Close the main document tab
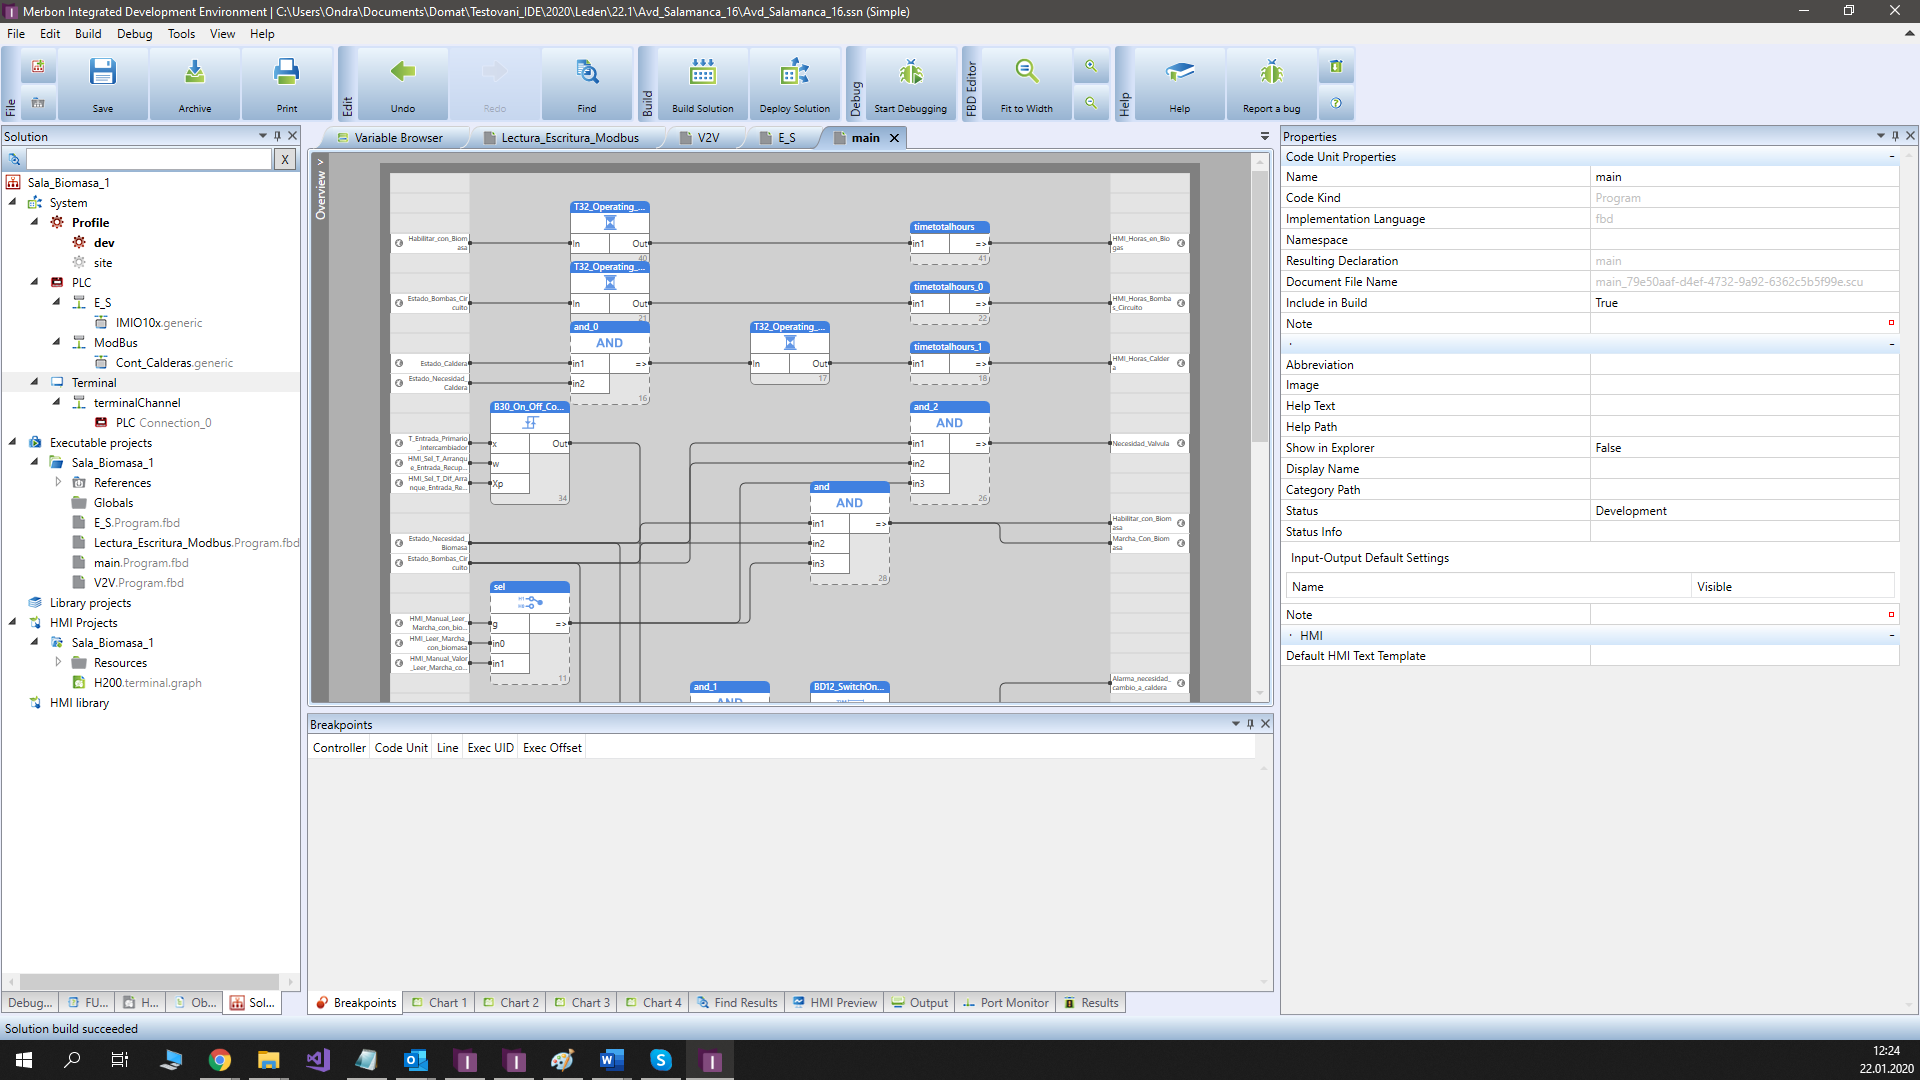The image size is (1920, 1080). click(895, 138)
